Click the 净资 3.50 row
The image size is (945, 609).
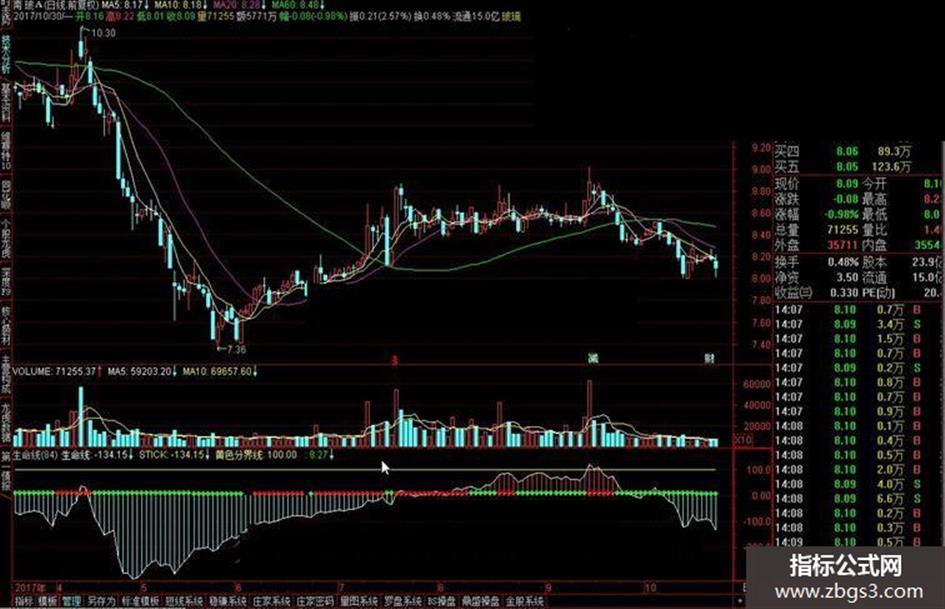pyautogui.click(x=817, y=277)
